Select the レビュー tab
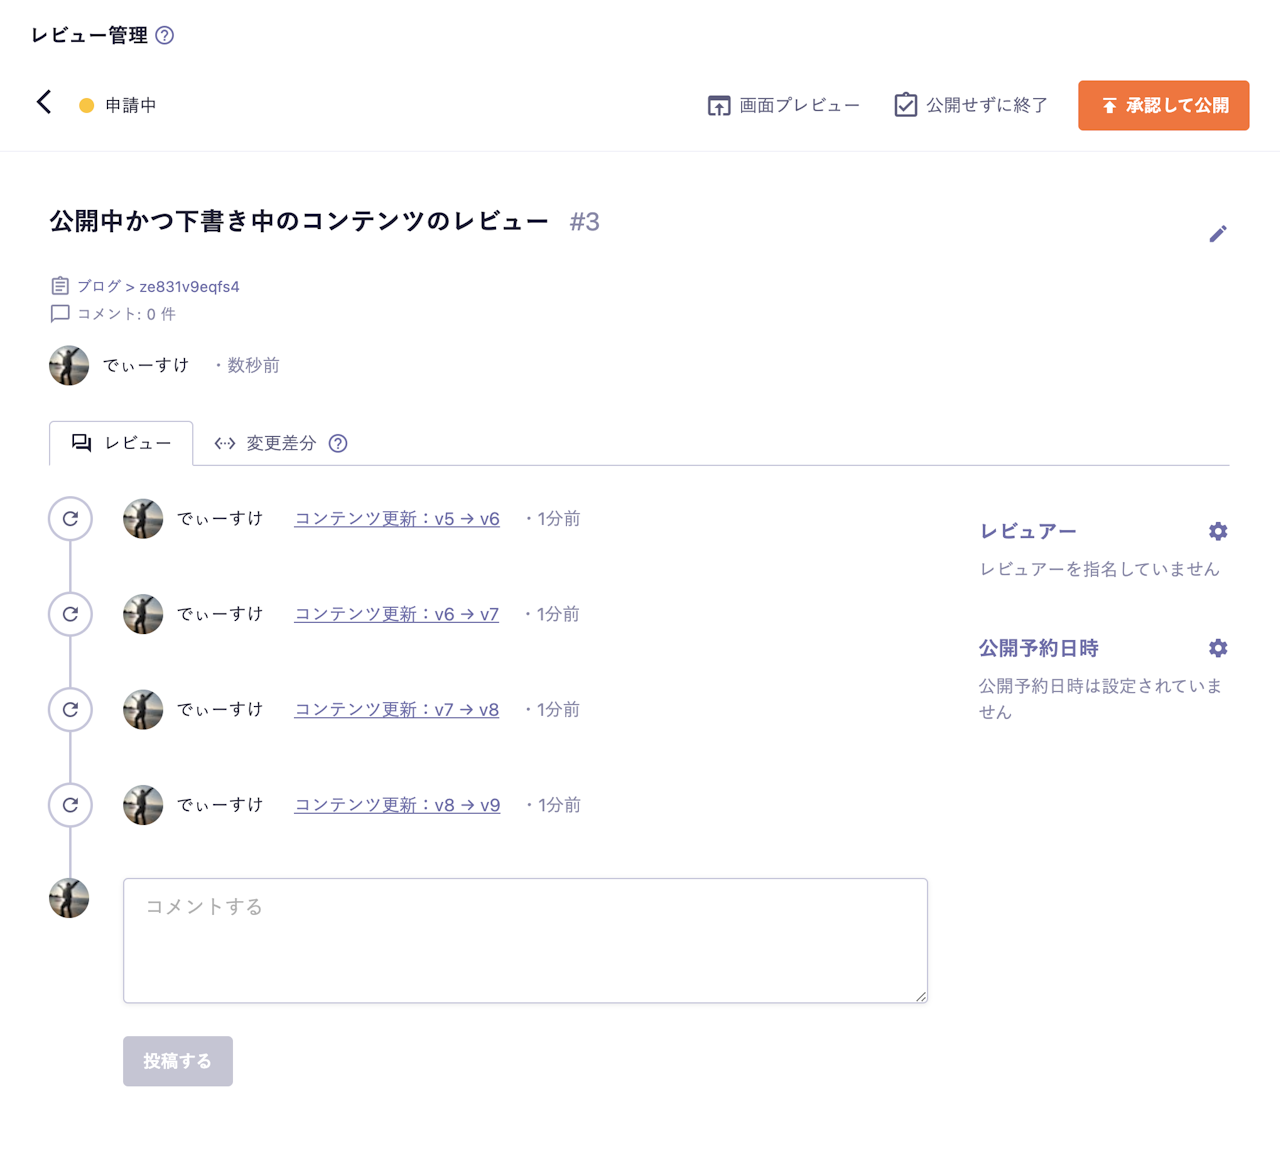Viewport: 1280px width, 1158px height. (120, 443)
